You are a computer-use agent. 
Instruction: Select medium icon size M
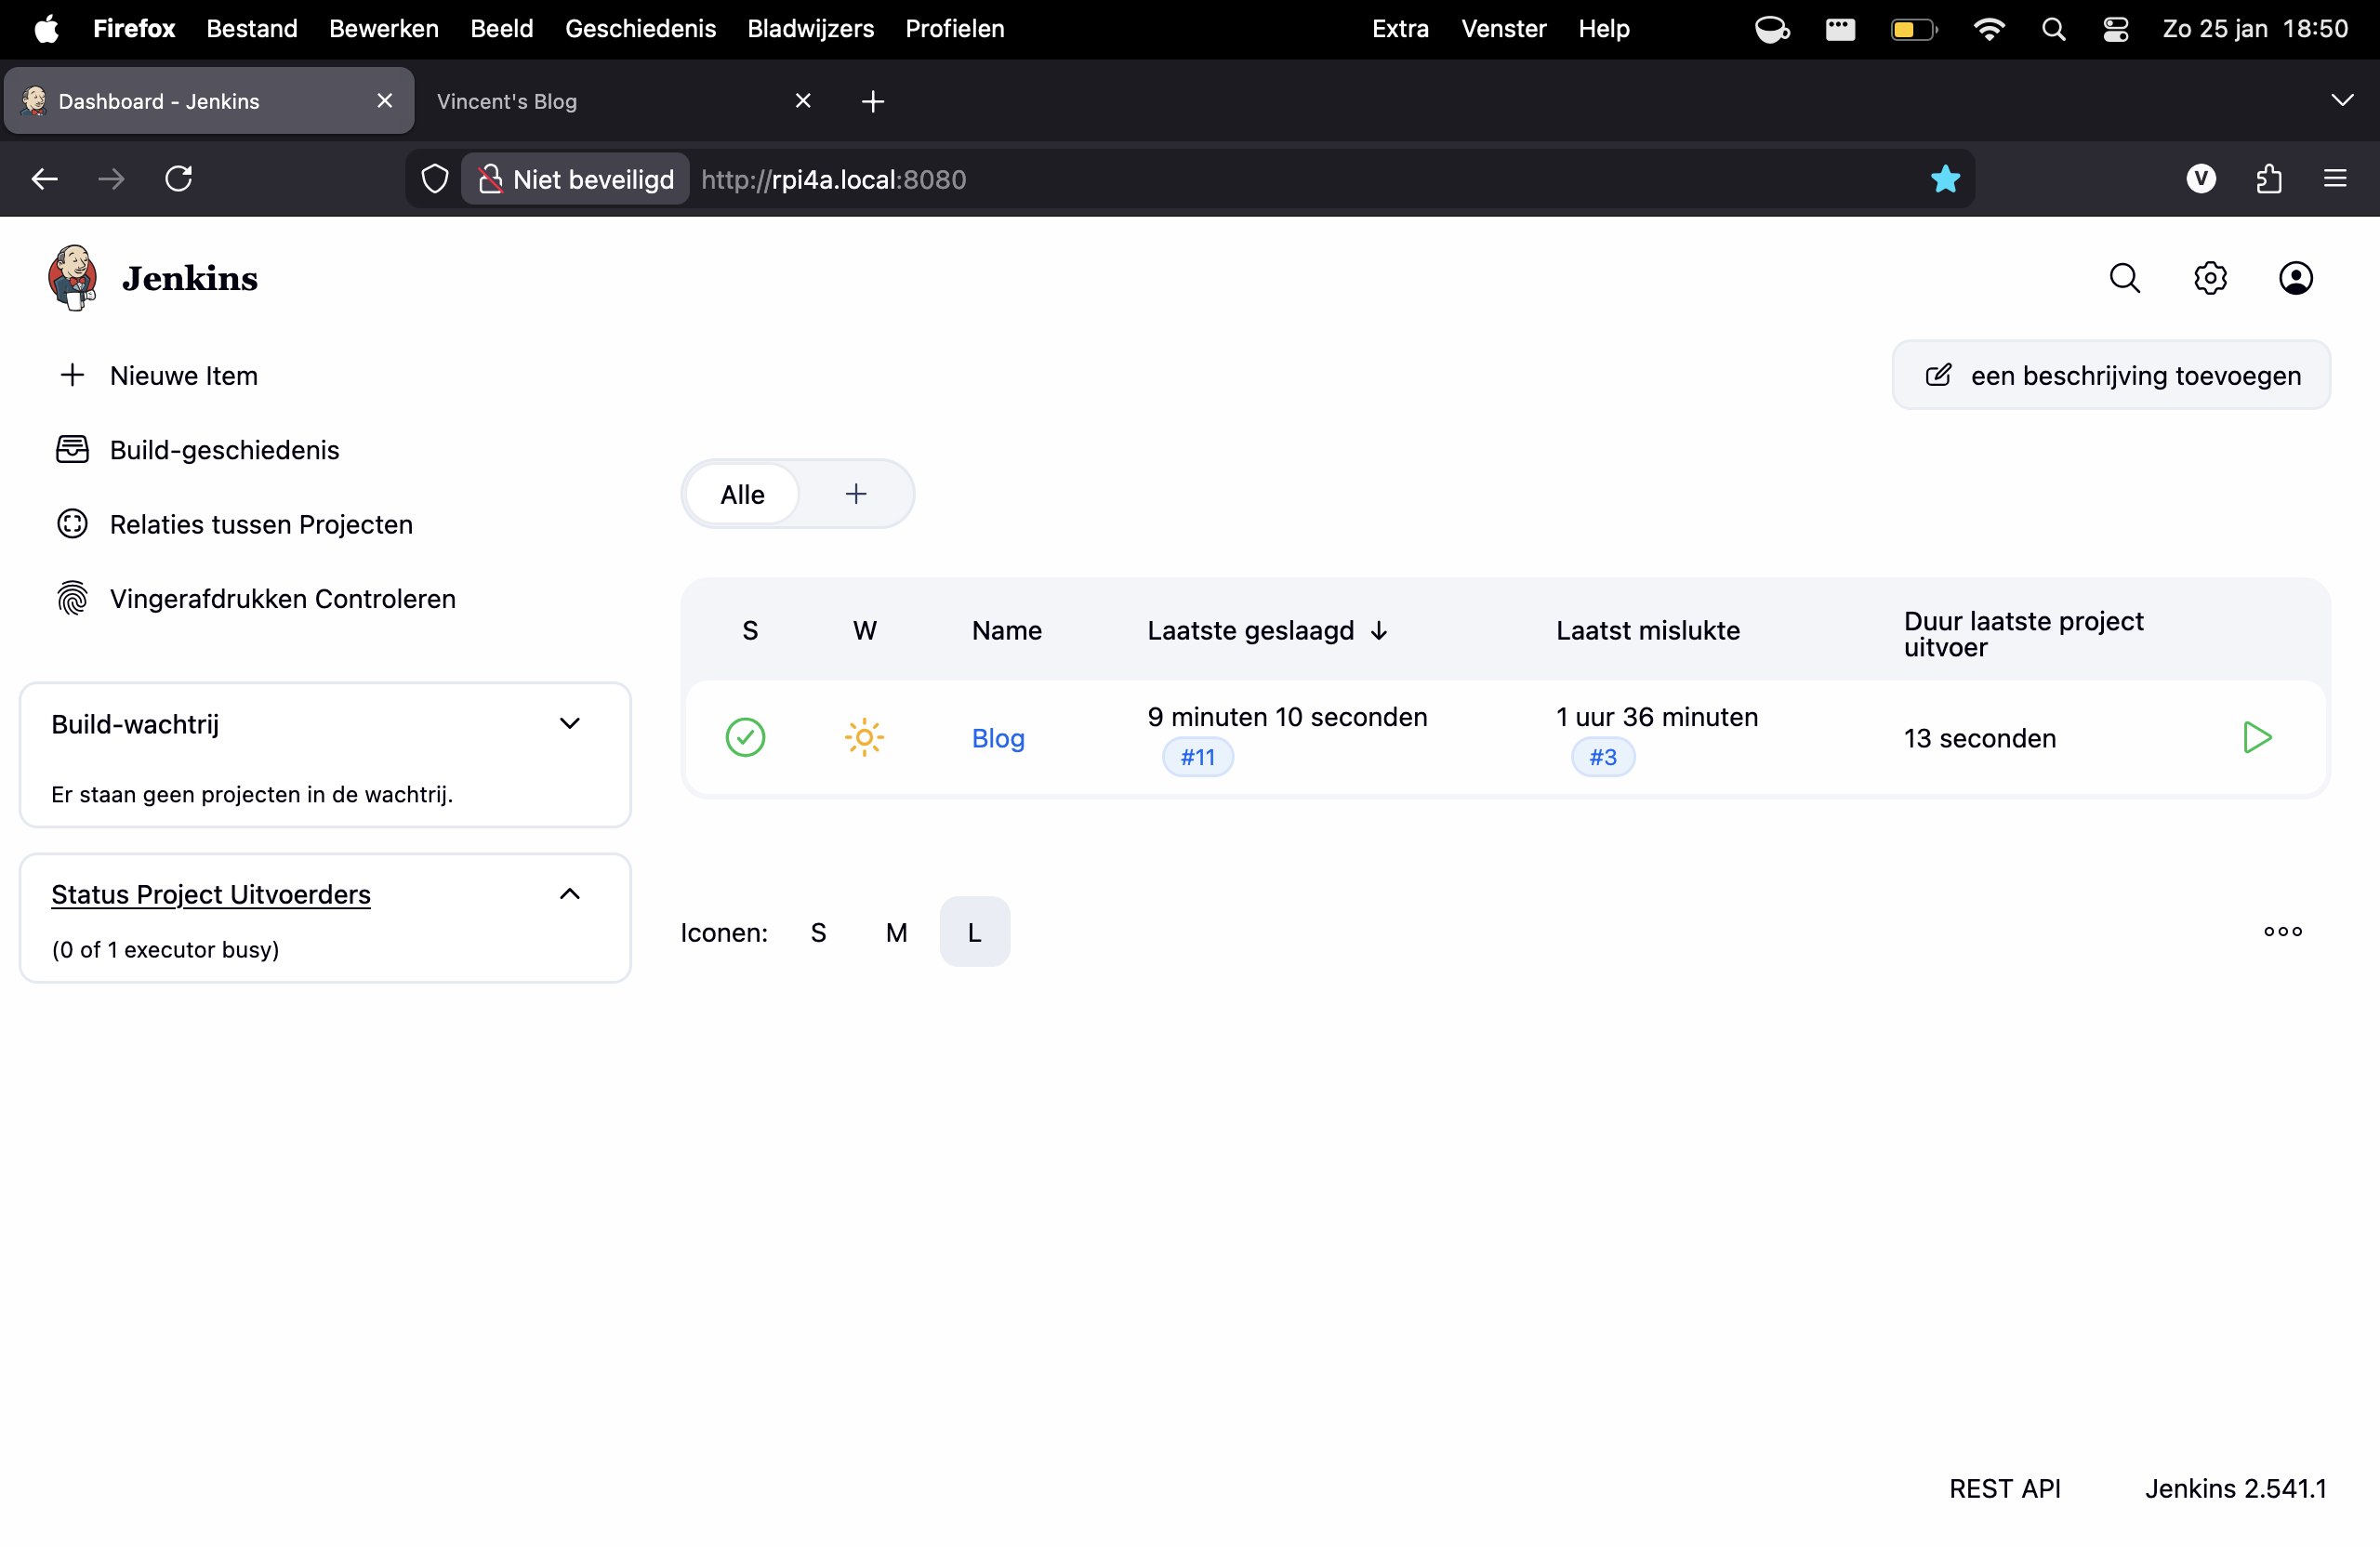click(x=896, y=931)
